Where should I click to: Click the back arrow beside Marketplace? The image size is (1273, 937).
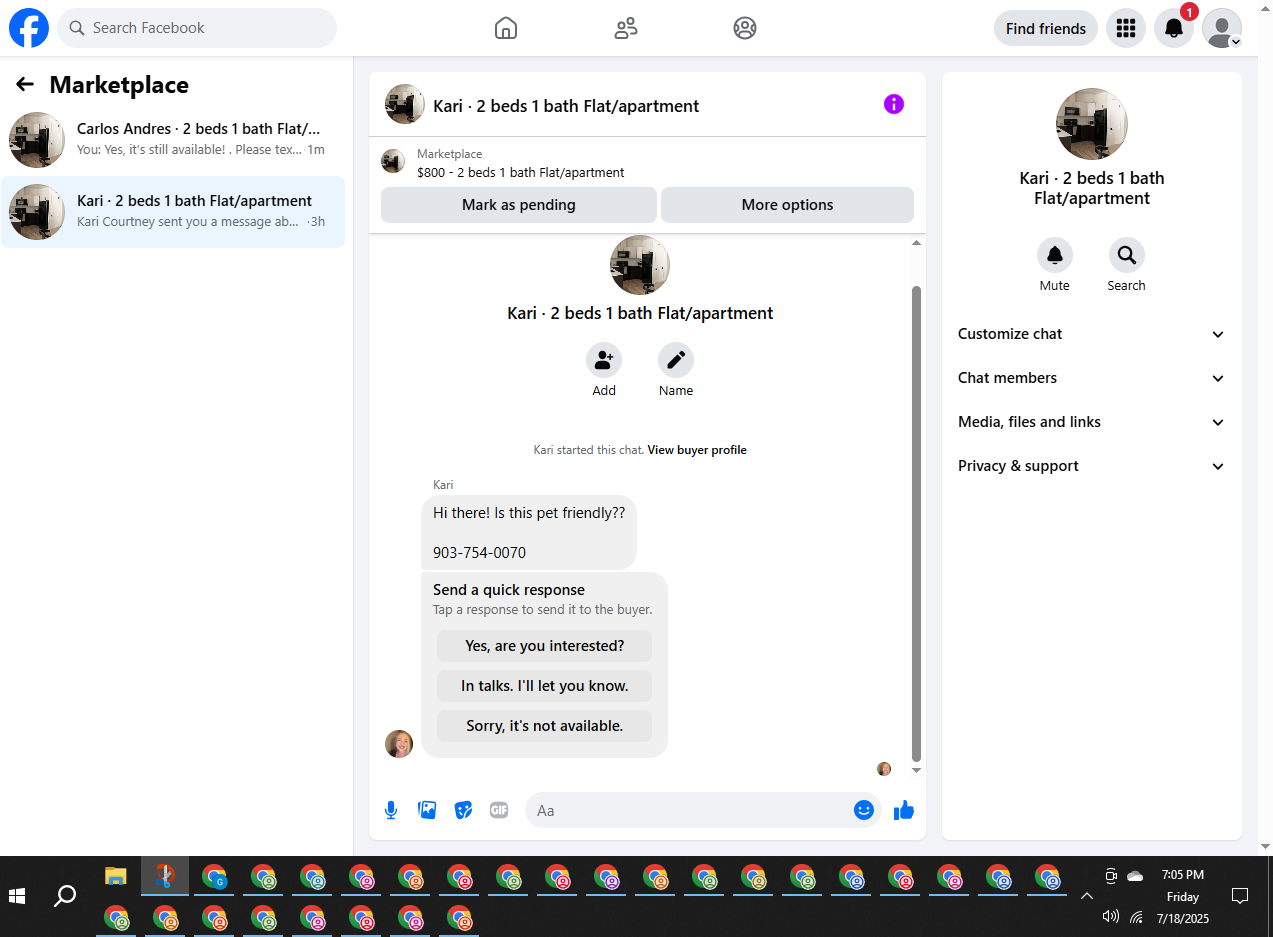pos(25,85)
